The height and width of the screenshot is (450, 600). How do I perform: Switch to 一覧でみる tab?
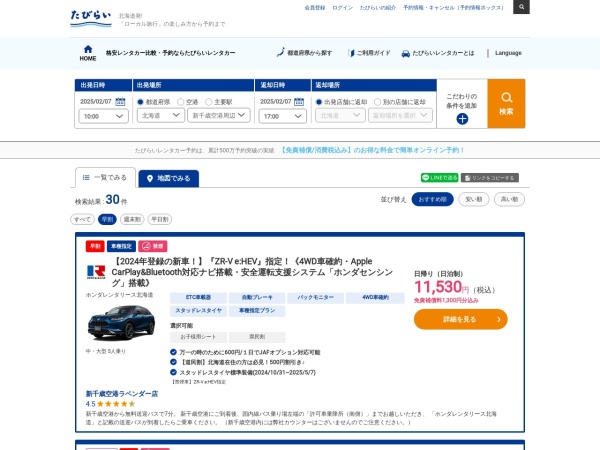(x=105, y=178)
